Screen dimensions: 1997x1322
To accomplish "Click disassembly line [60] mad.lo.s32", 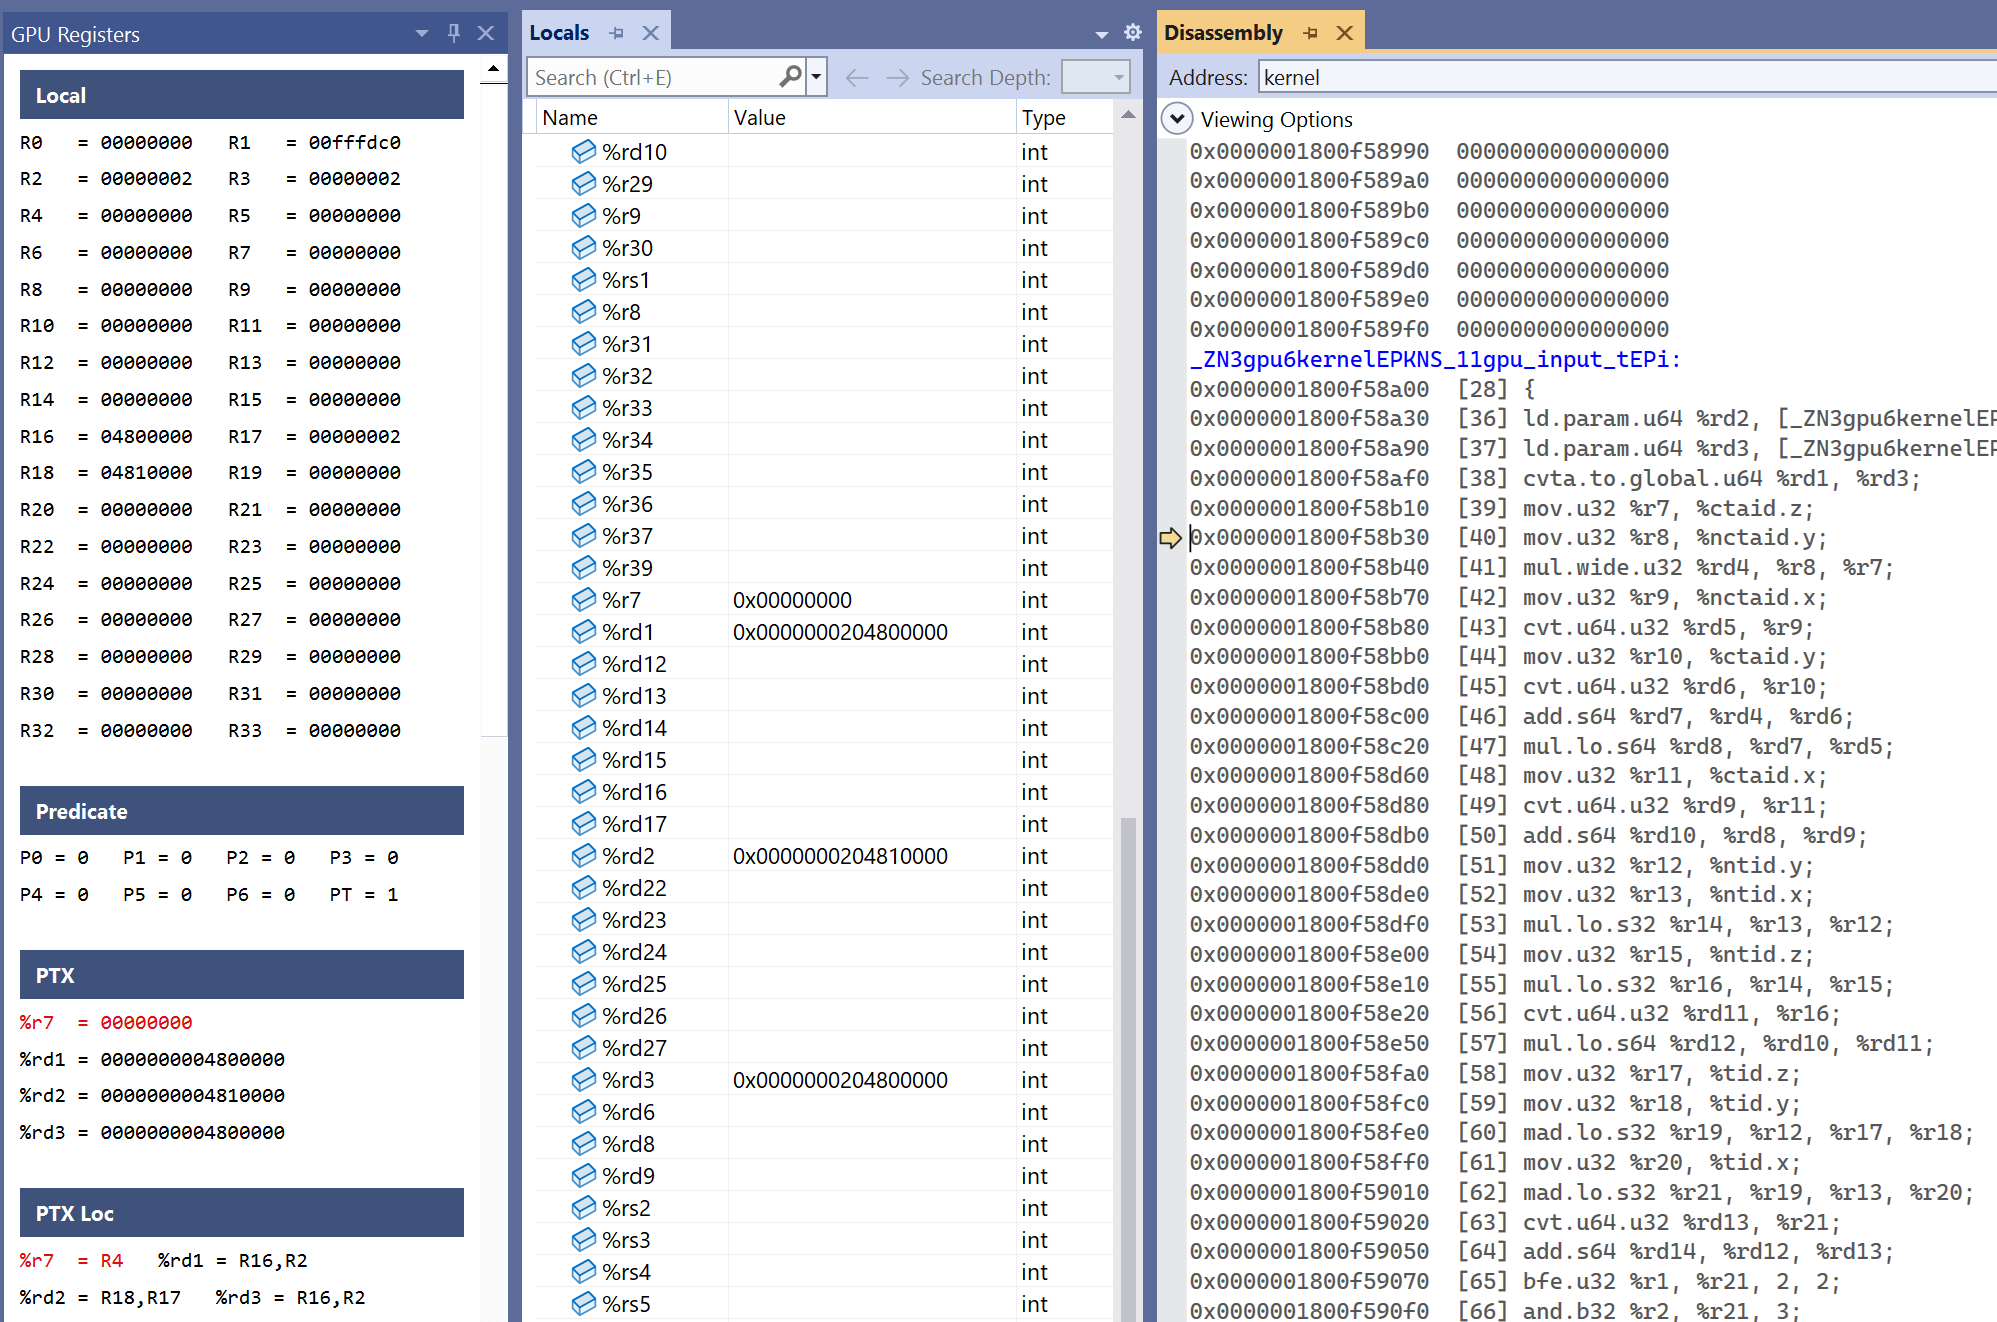I will click(x=1581, y=1133).
